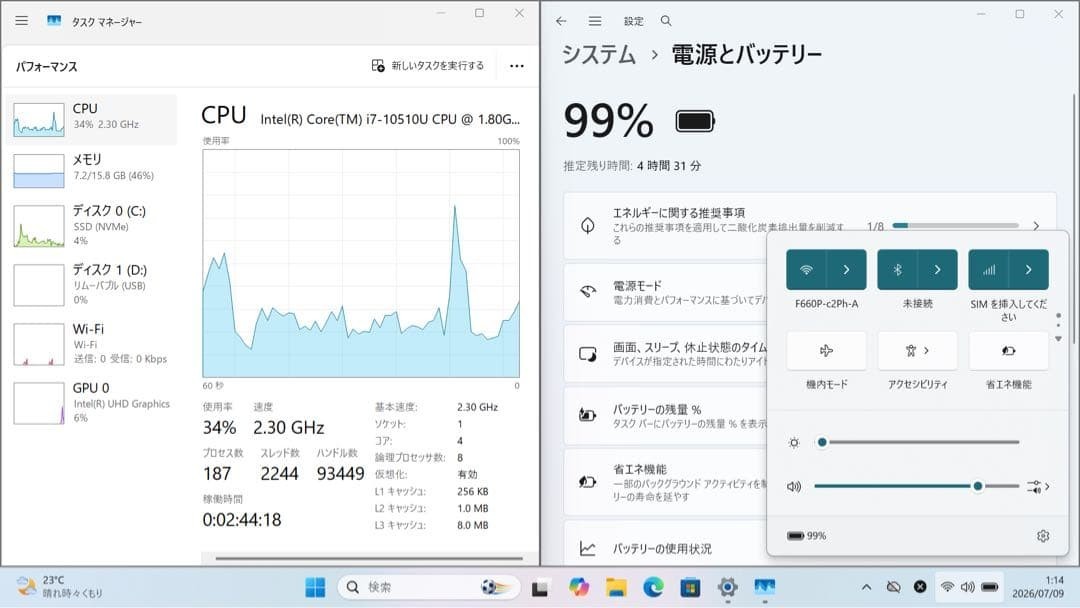The height and width of the screenshot is (608, 1080).
Task: Go back in Settings with the back arrow
Action: 561,21
